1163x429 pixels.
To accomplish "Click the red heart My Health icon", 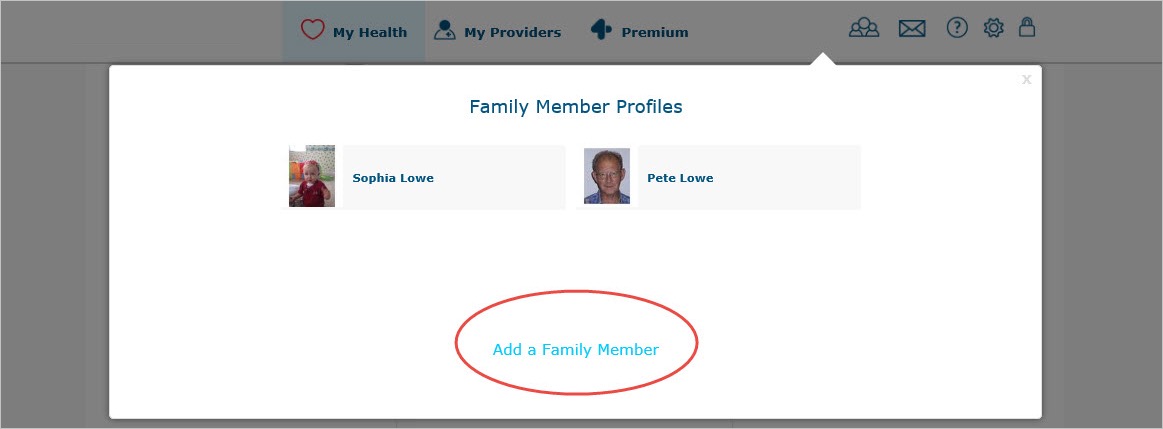I will [312, 30].
